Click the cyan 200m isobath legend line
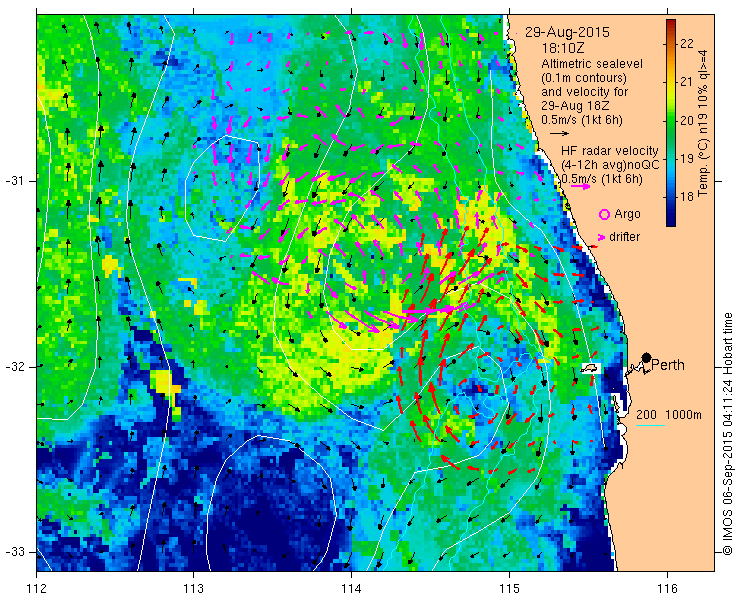Viewport: 740px width, 600px height. point(650,426)
